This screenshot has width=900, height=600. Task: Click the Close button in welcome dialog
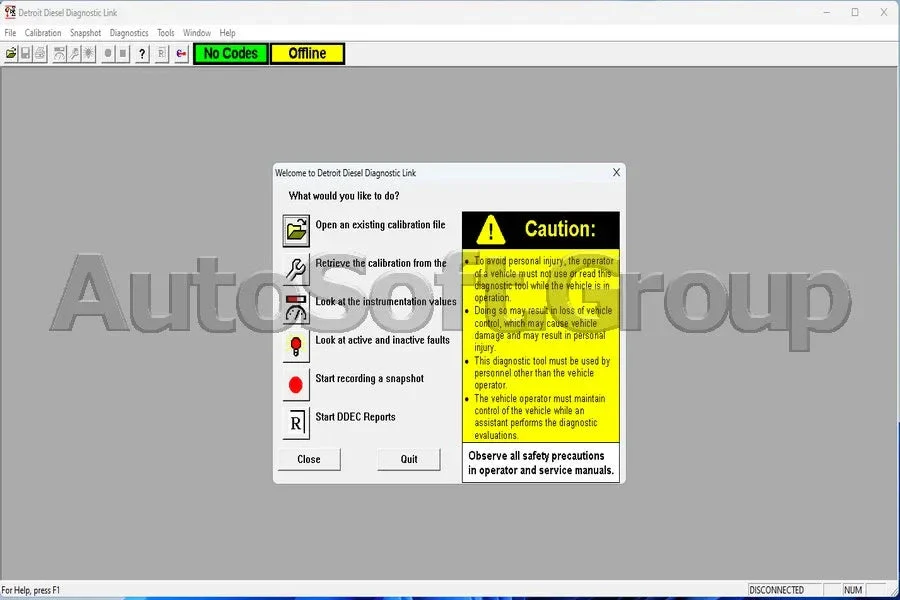(309, 459)
